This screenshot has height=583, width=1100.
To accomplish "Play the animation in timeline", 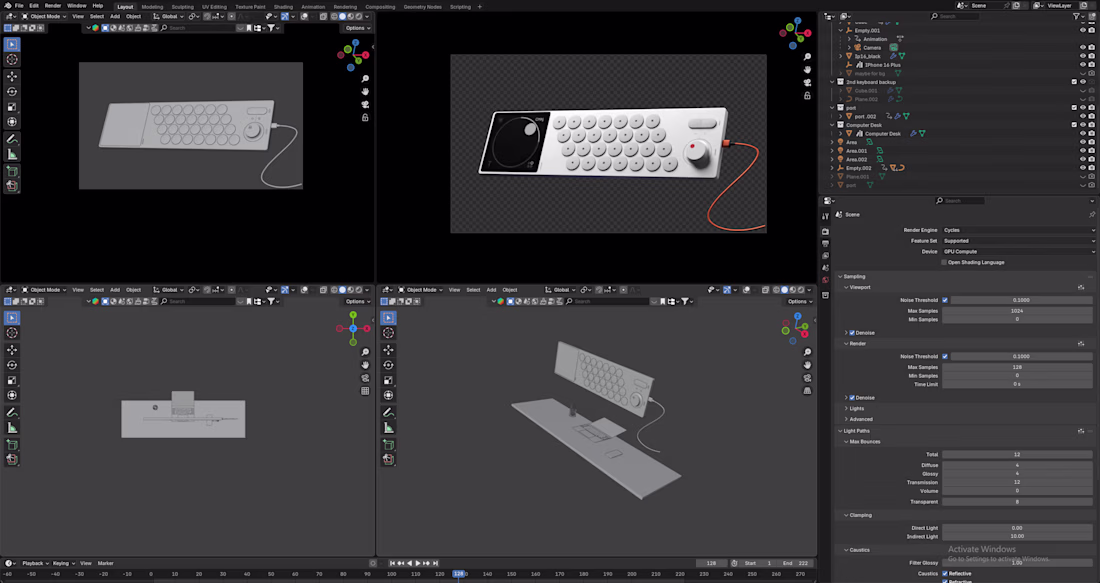I will pyautogui.click(x=418, y=563).
